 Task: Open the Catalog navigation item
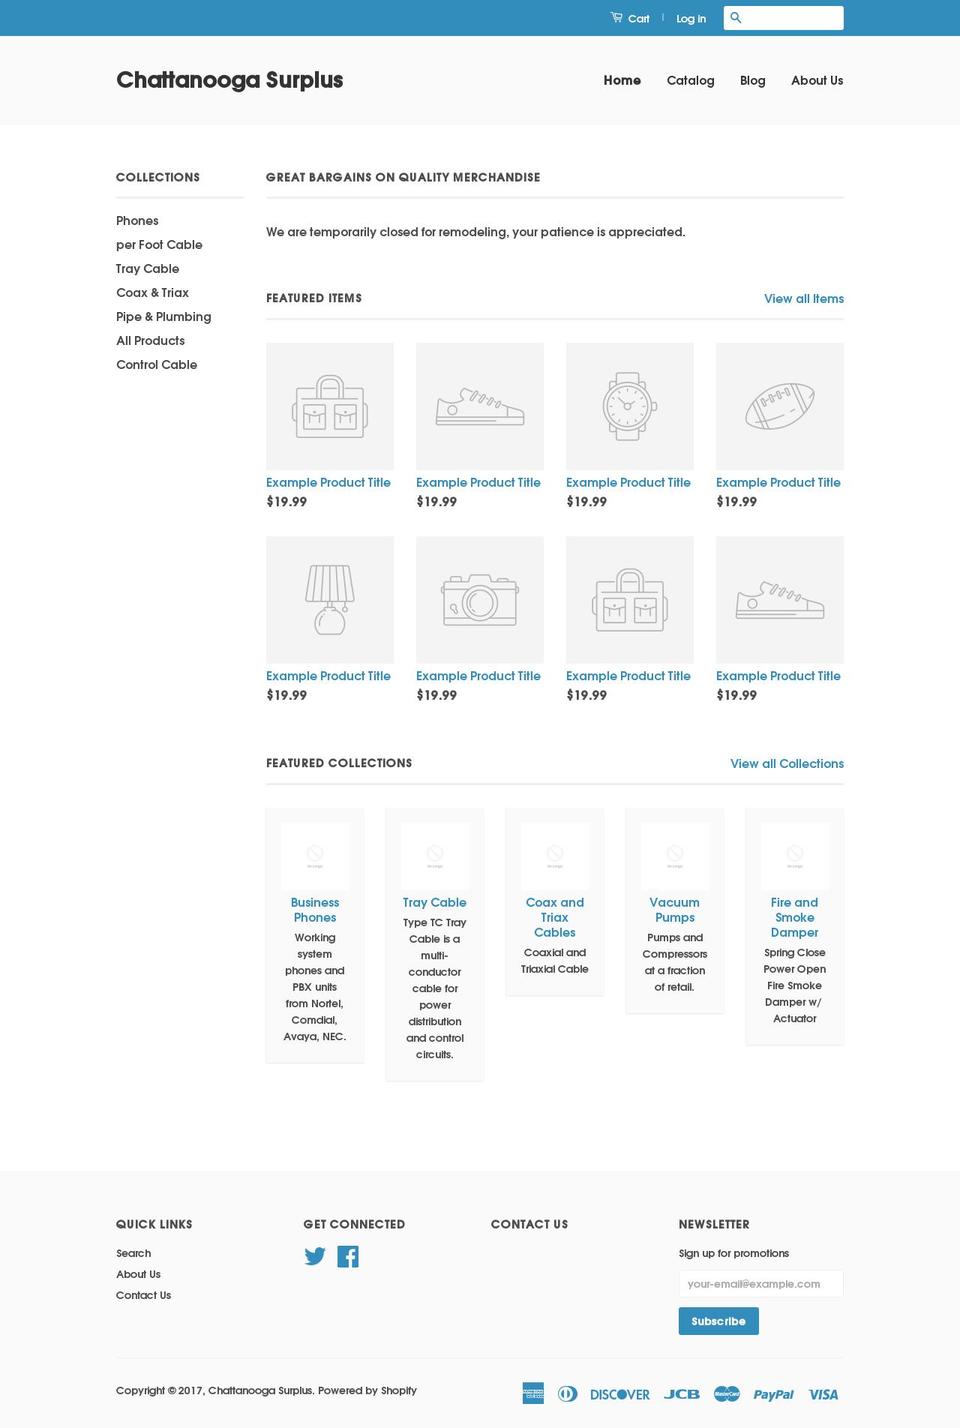click(x=690, y=80)
